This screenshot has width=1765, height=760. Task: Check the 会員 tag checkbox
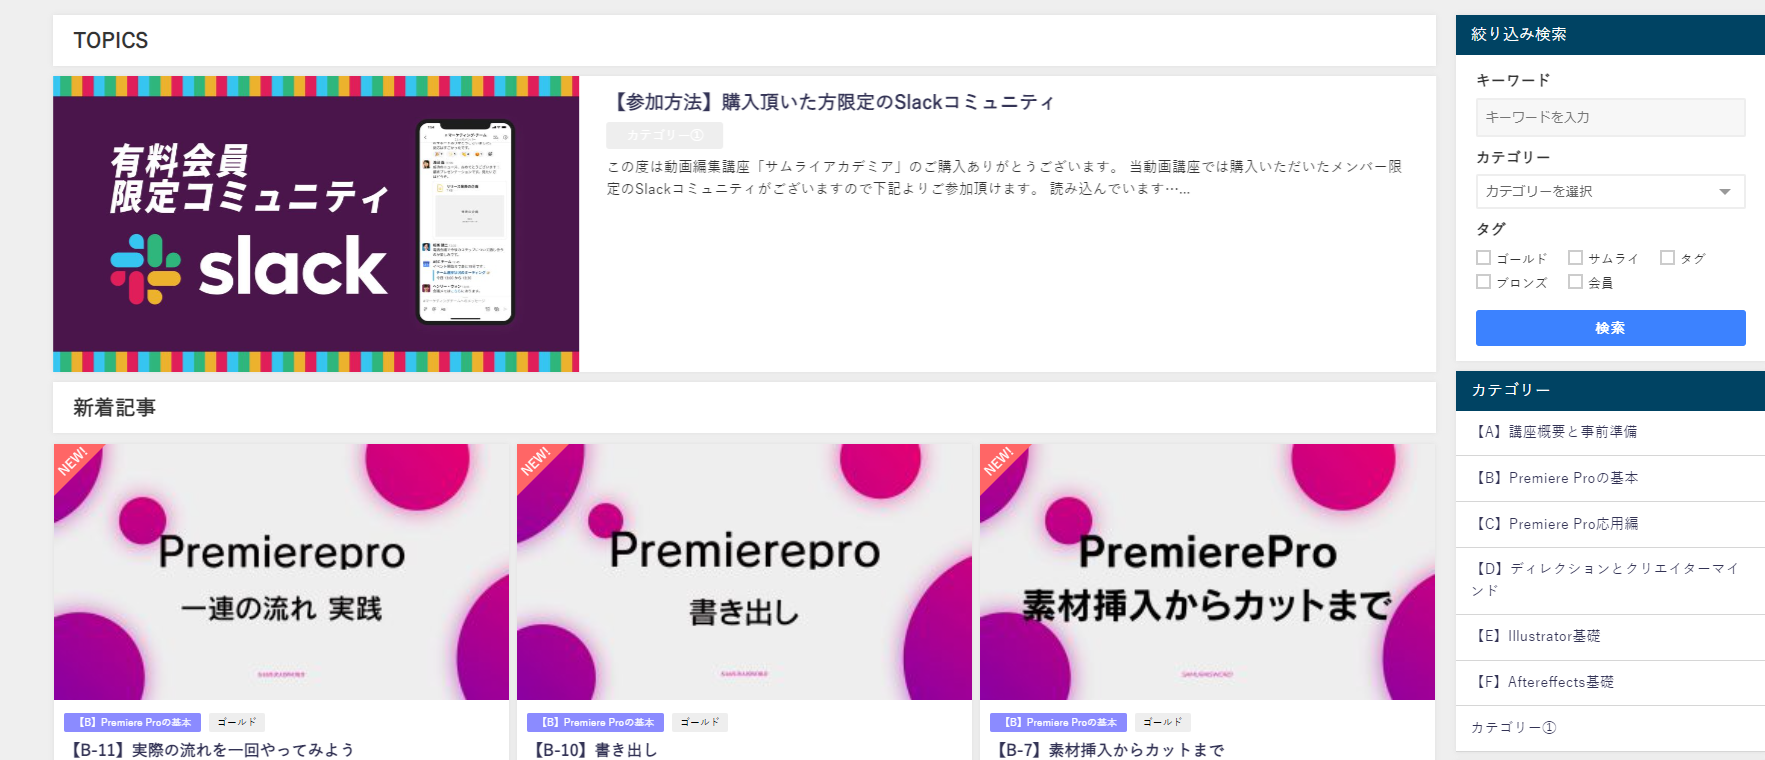(1575, 282)
